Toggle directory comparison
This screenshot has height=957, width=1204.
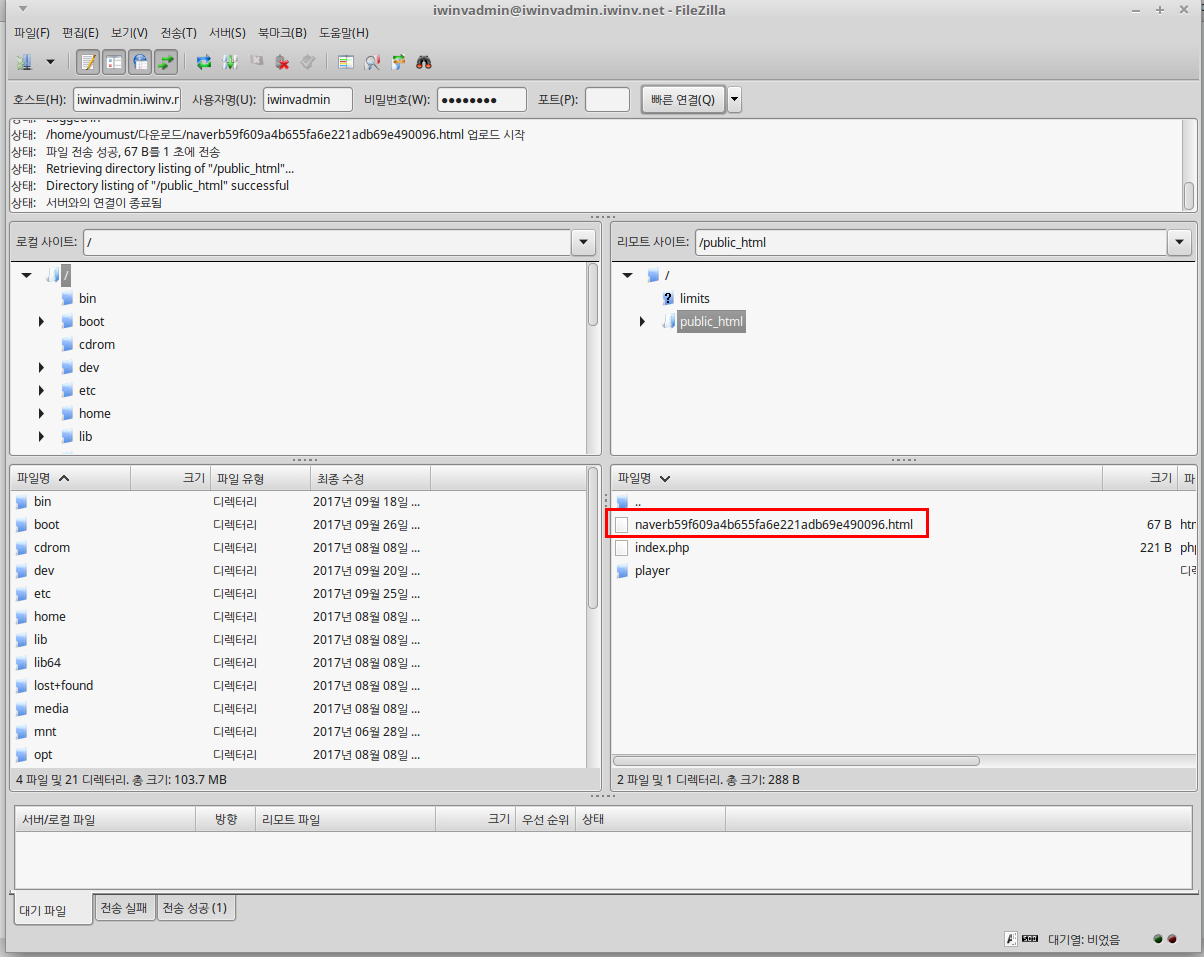point(372,62)
